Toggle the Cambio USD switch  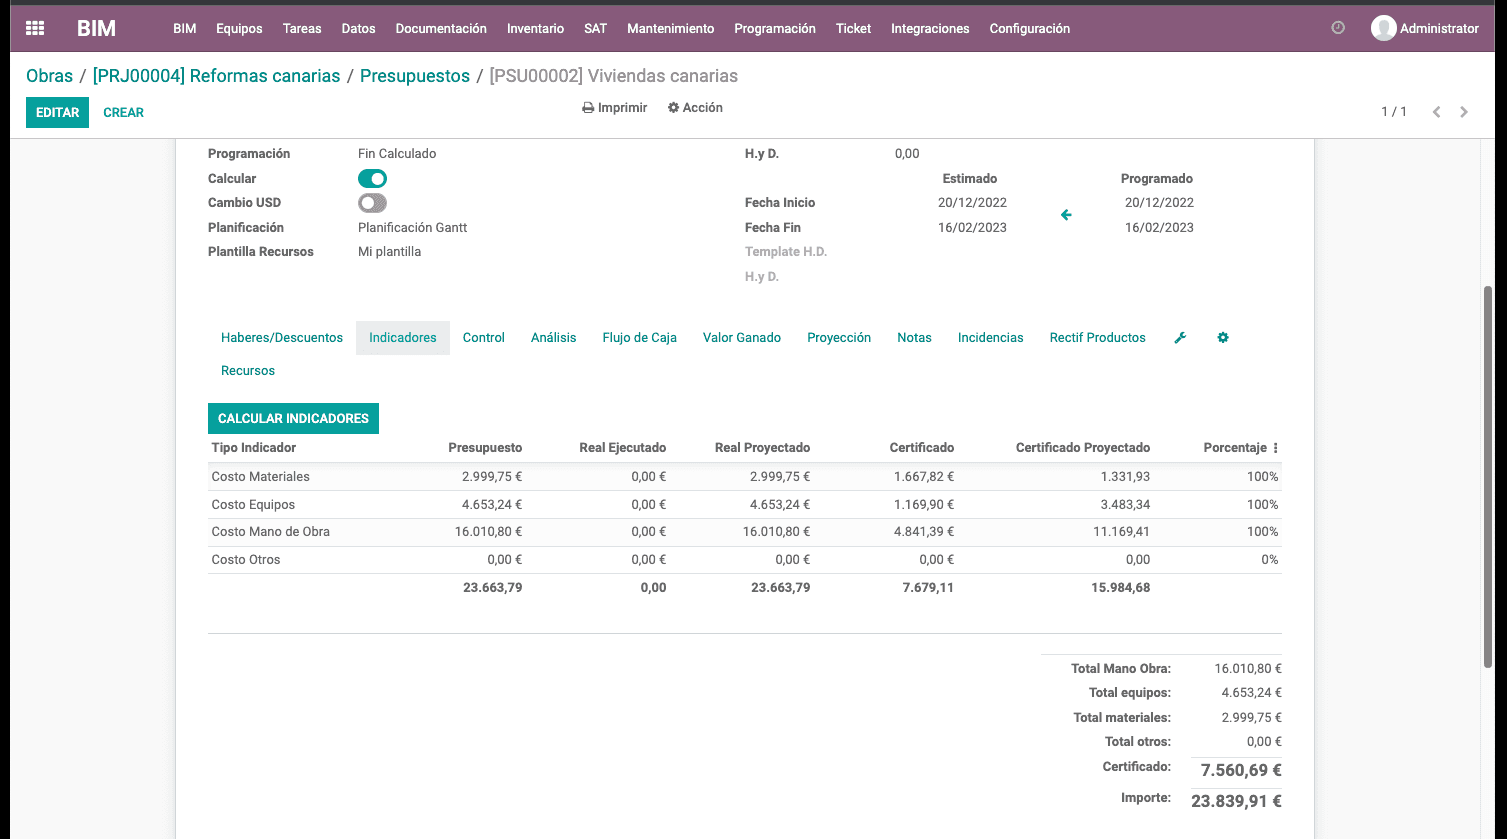(372, 203)
